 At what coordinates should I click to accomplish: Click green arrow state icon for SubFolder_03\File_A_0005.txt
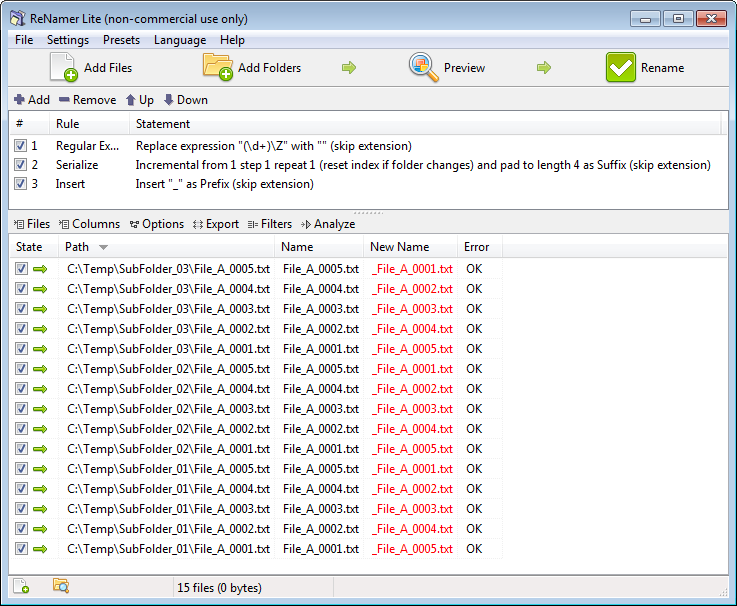(40, 269)
